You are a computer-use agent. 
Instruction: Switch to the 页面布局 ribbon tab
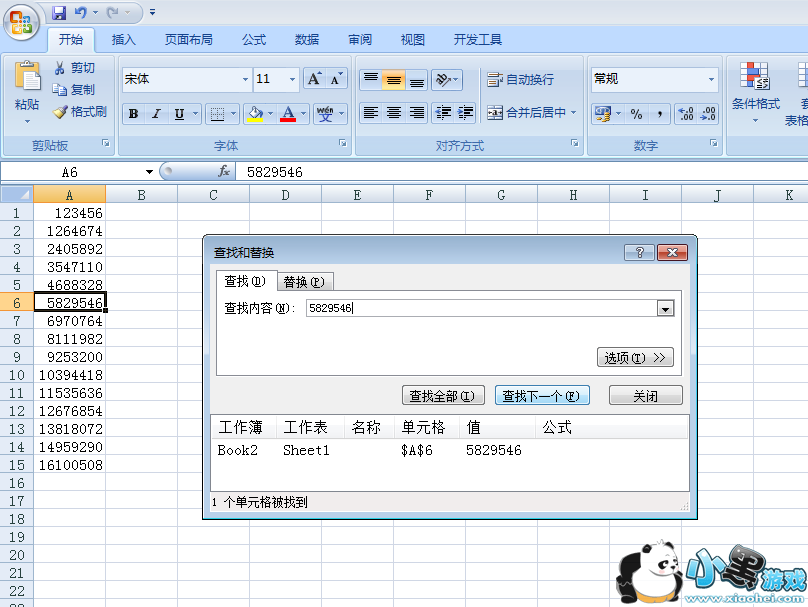click(x=189, y=40)
